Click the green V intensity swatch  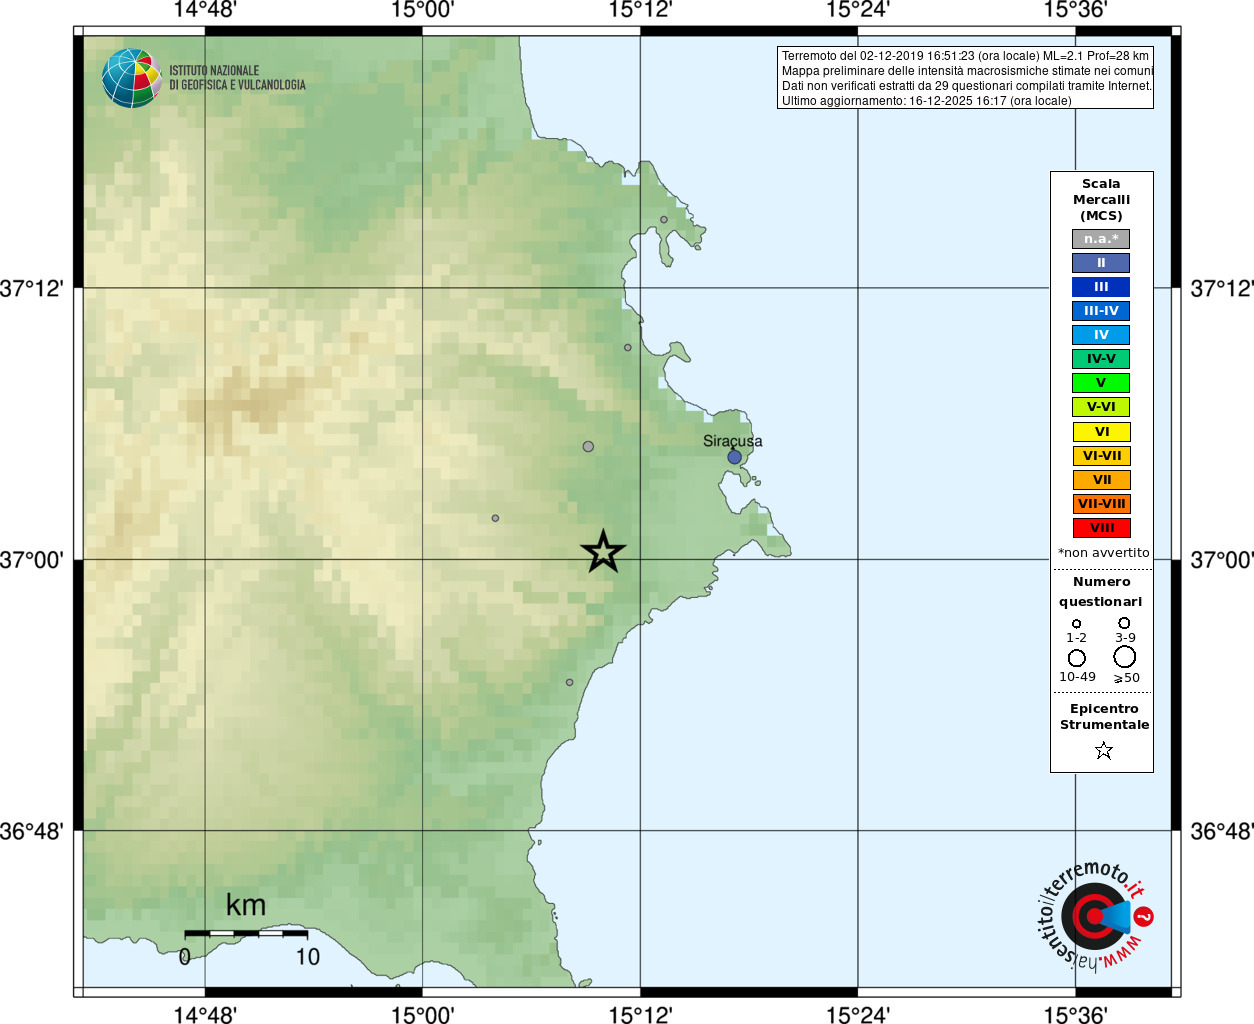[1101, 383]
